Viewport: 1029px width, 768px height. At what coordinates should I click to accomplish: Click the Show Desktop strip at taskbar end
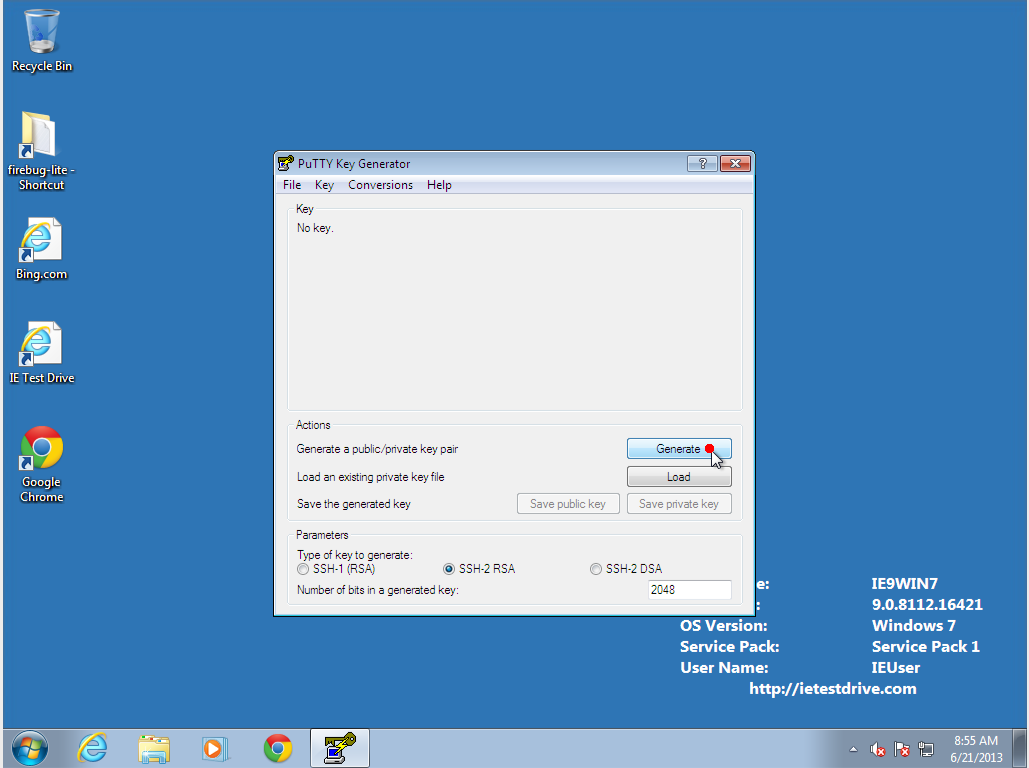tap(1020, 748)
